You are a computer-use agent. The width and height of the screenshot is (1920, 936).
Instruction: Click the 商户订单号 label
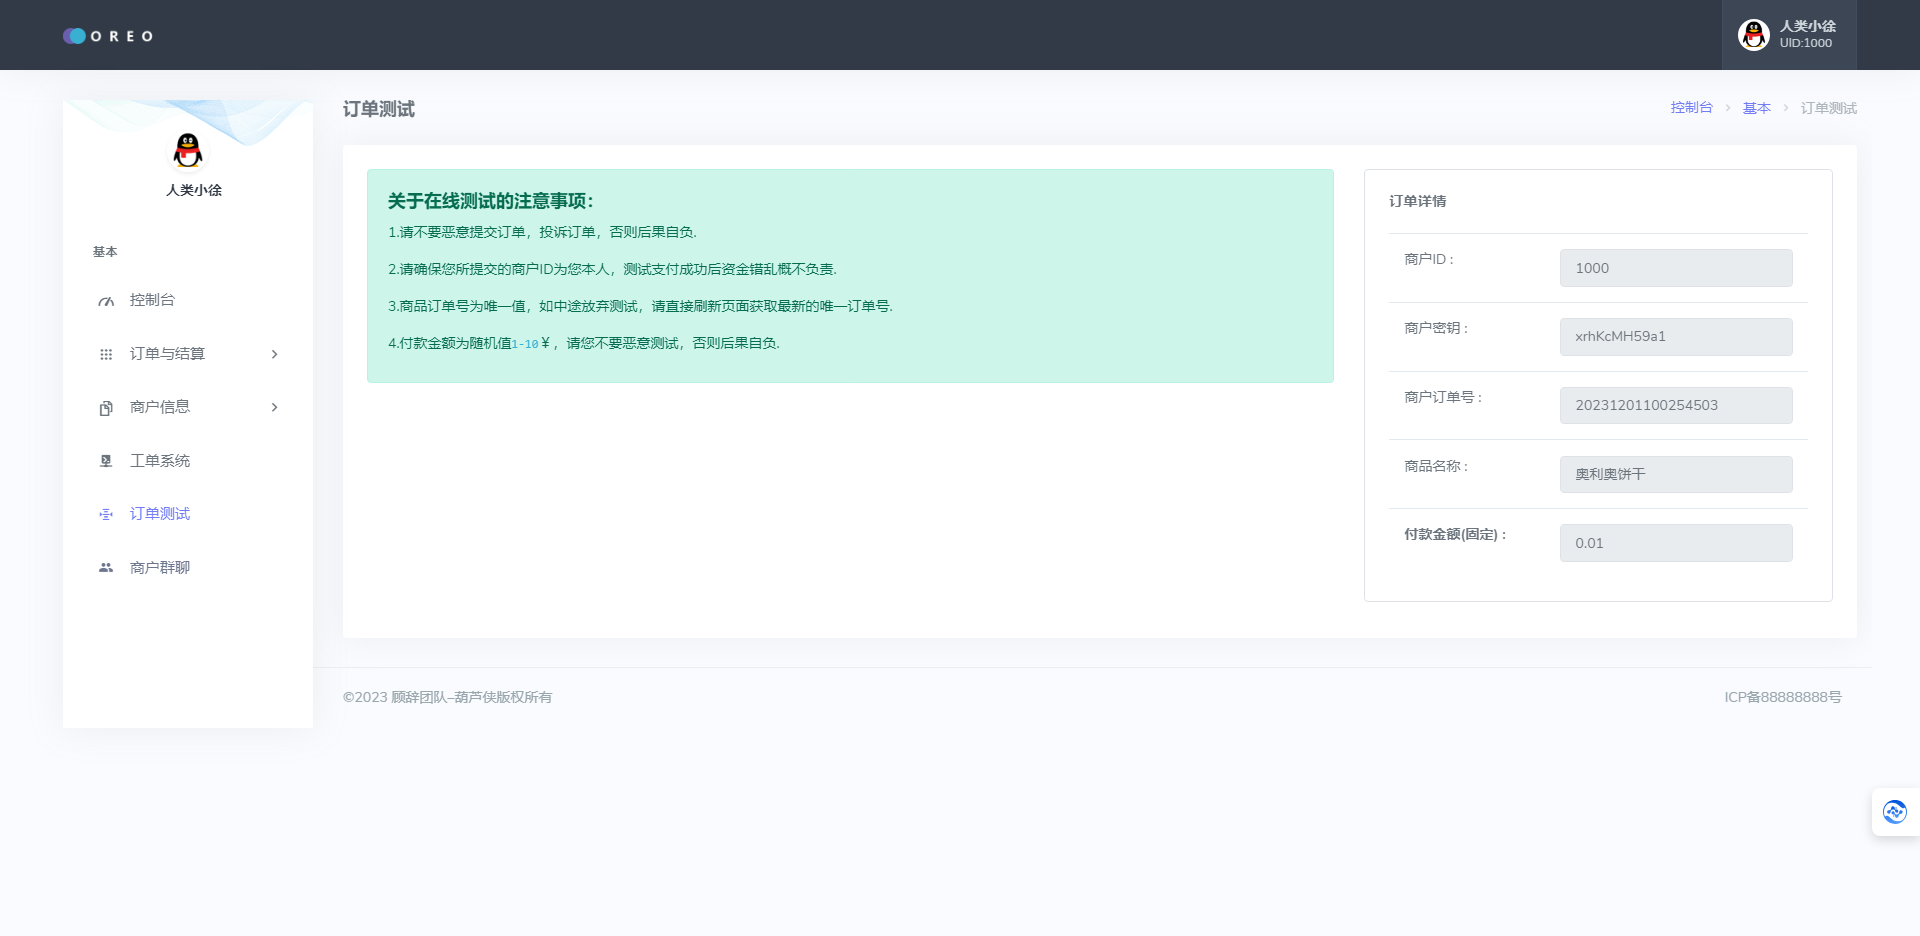[x=1442, y=397]
